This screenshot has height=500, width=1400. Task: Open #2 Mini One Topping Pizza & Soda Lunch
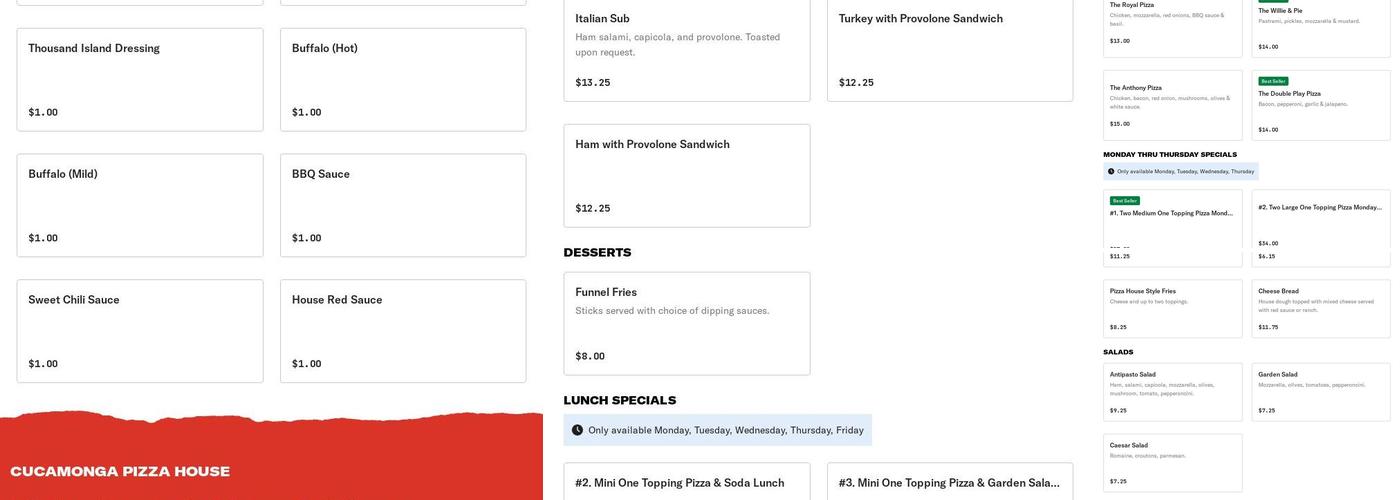pyautogui.click(x=687, y=482)
